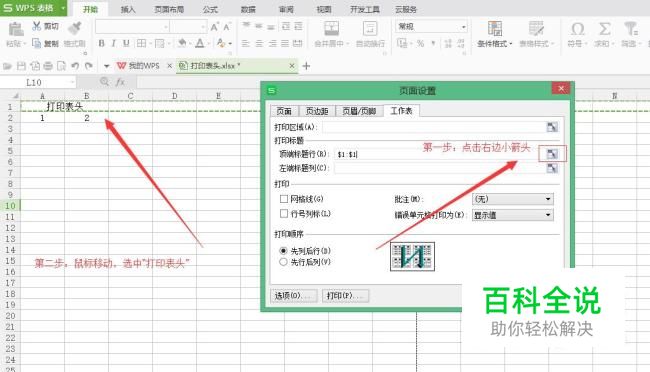Open the Insert (插入) ribbon tab
The image size is (650, 372).
[x=128, y=9]
